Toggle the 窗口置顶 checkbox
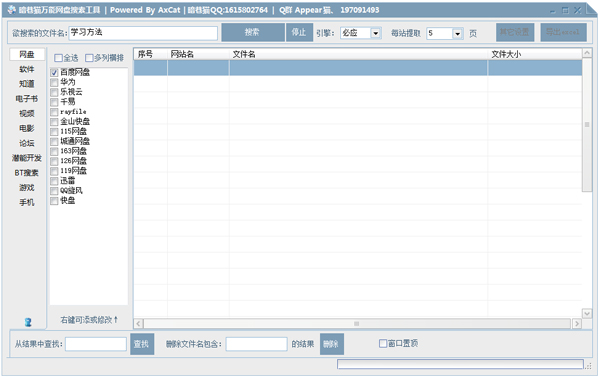This screenshot has height=378, width=600. click(383, 344)
